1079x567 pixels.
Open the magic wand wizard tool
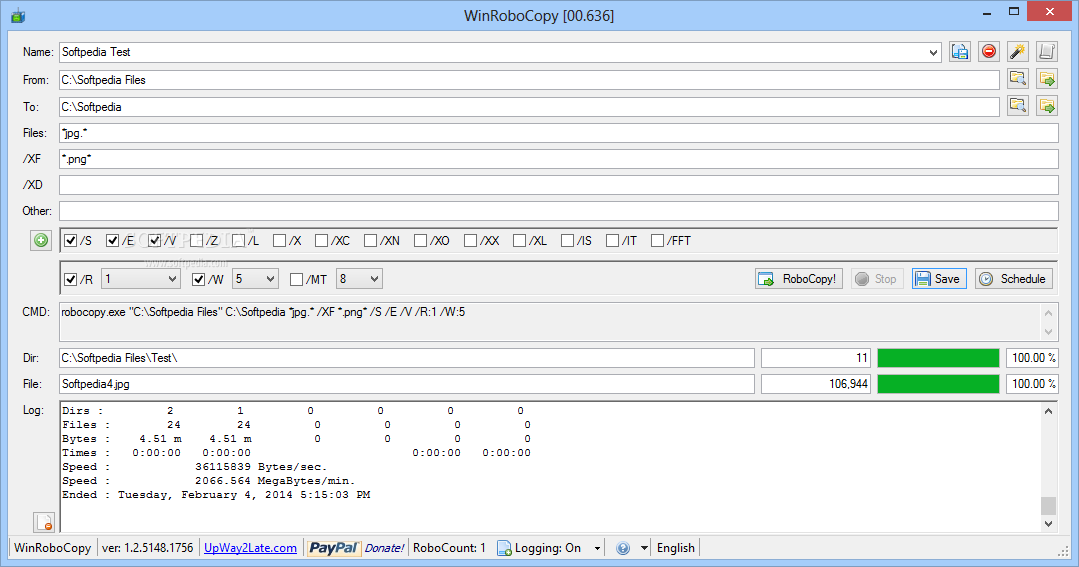click(x=1018, y=52)
